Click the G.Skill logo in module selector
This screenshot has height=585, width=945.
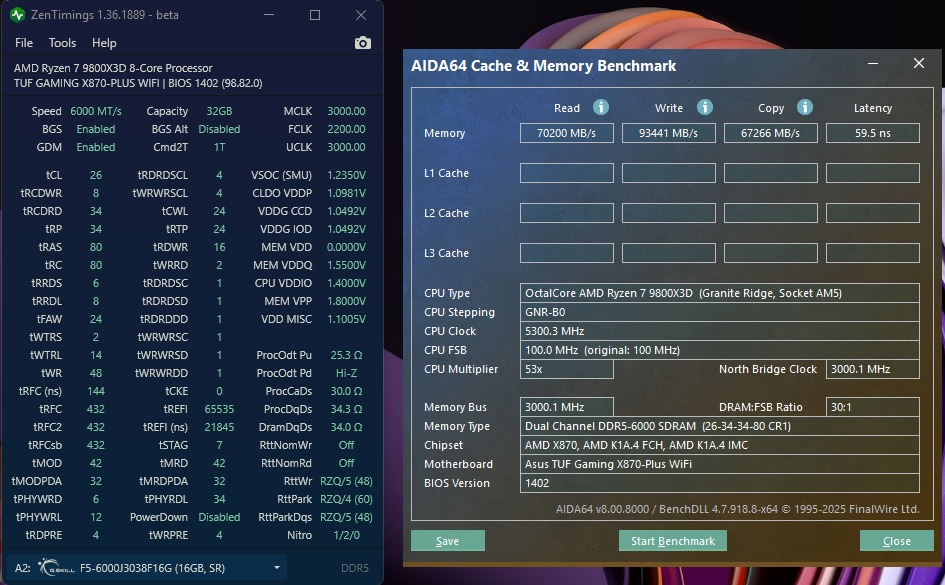56,567
